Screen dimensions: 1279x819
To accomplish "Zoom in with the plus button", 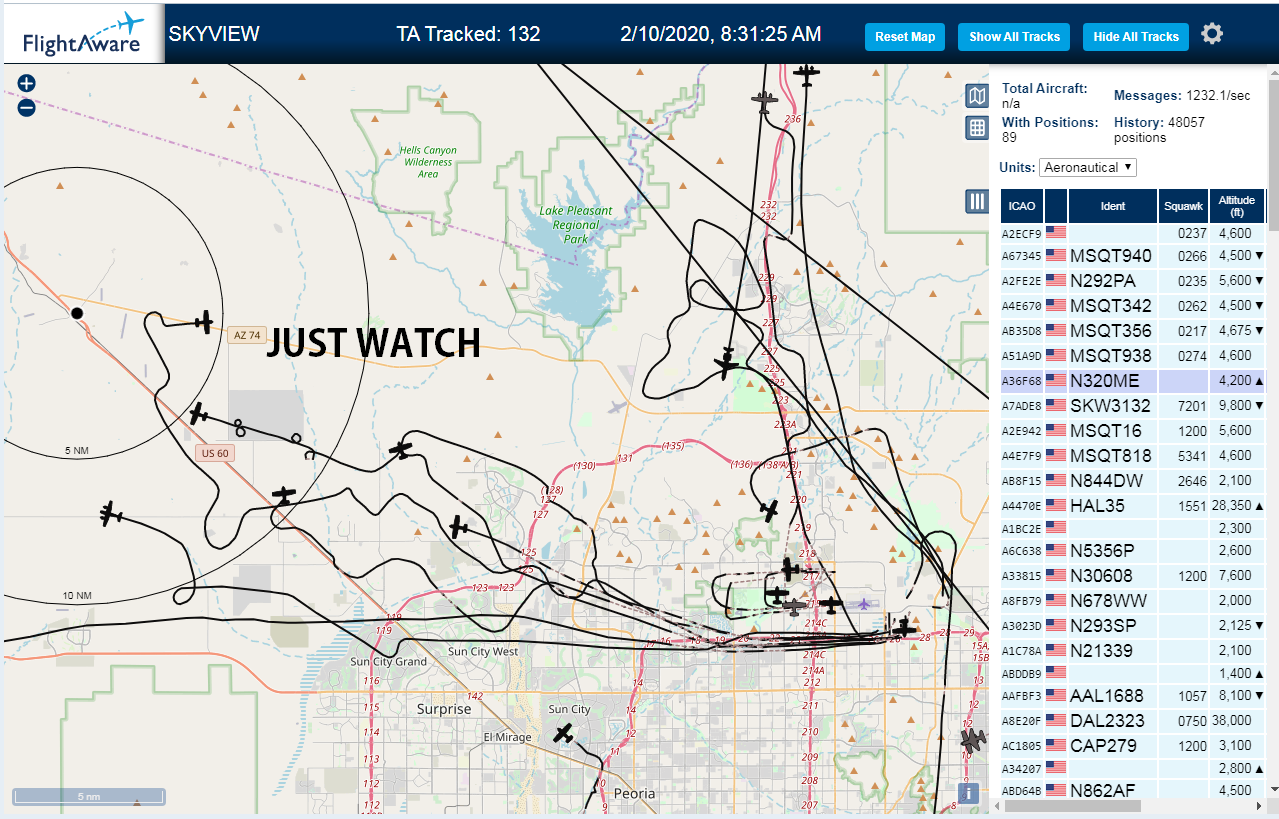I will [27, 84].
